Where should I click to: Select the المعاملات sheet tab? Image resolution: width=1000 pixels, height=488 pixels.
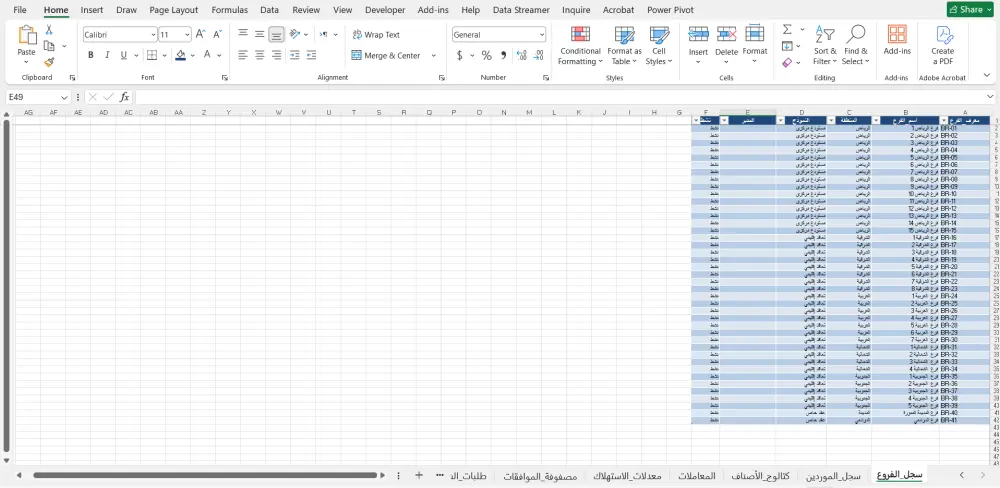point(696,476)
